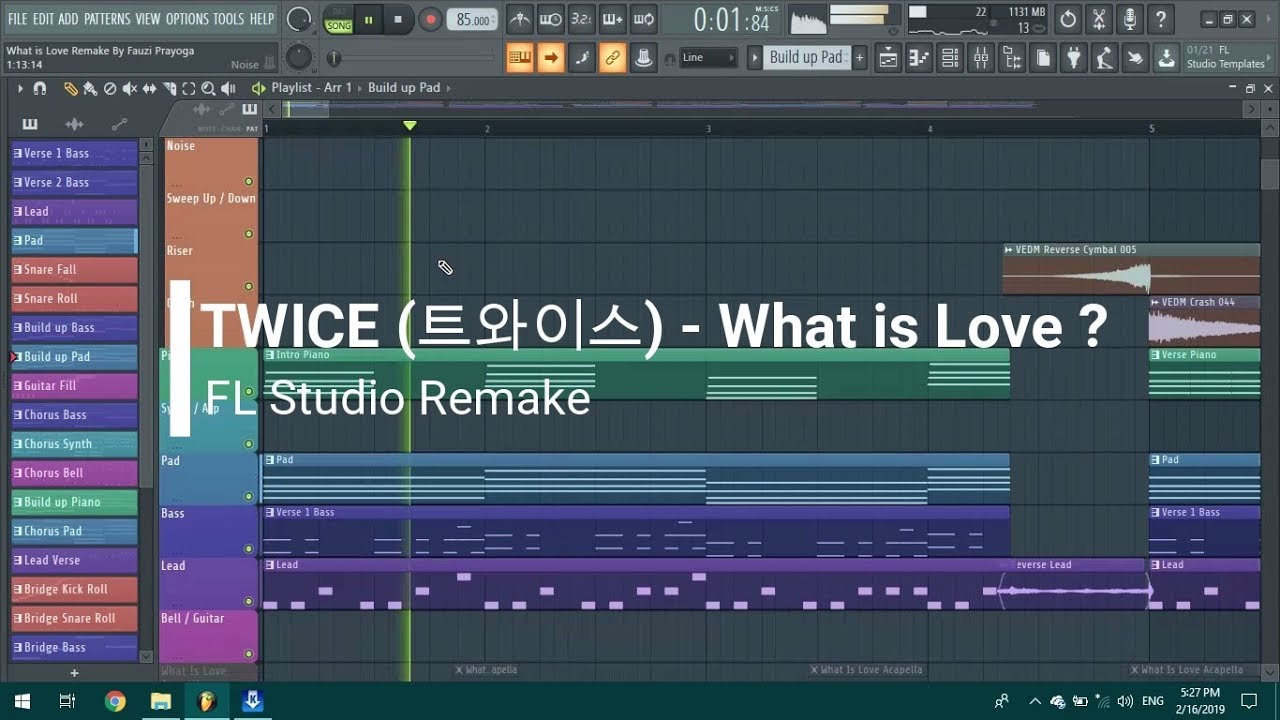Select the Select tool
The image size is (1280, 720).
point(188,88)
